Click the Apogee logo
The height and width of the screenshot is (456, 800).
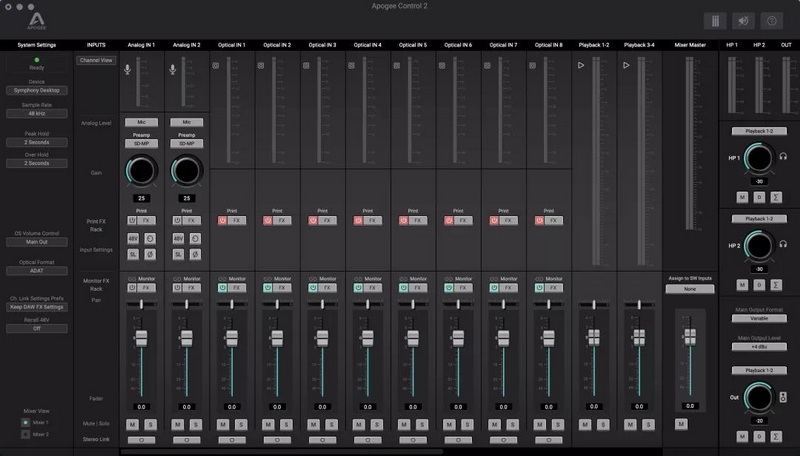coord(36,21)
